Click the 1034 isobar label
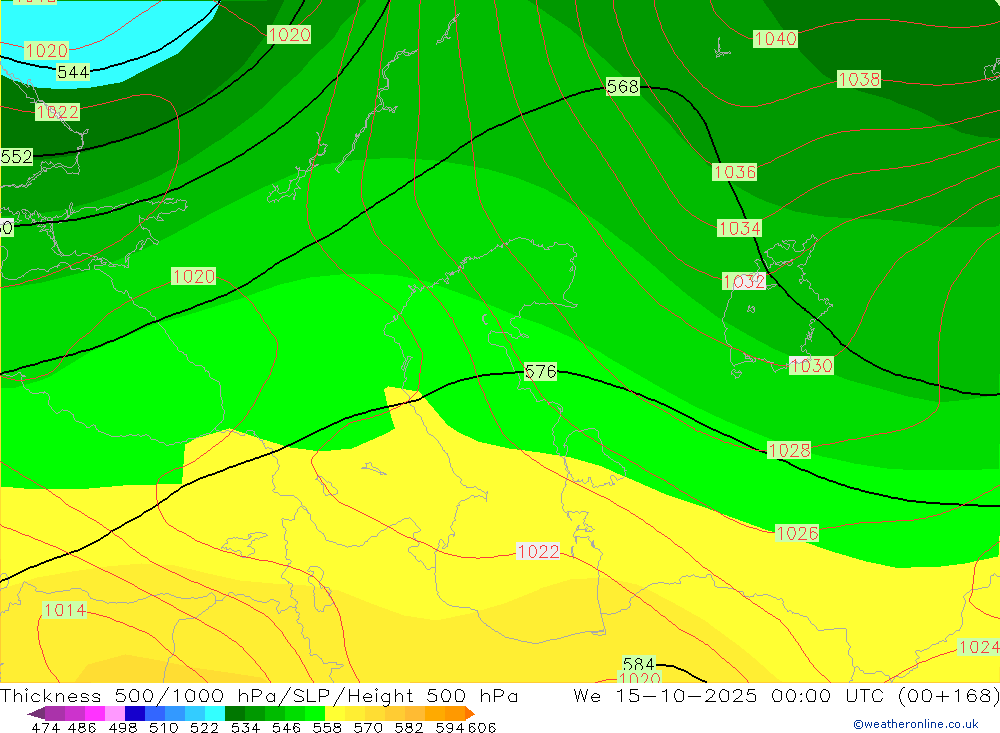 click(x=739, y=228)
